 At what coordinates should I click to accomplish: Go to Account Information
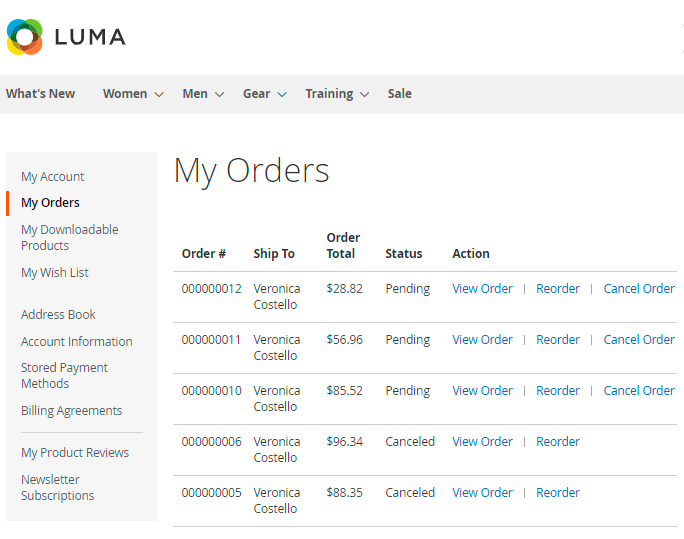[76, 342]
